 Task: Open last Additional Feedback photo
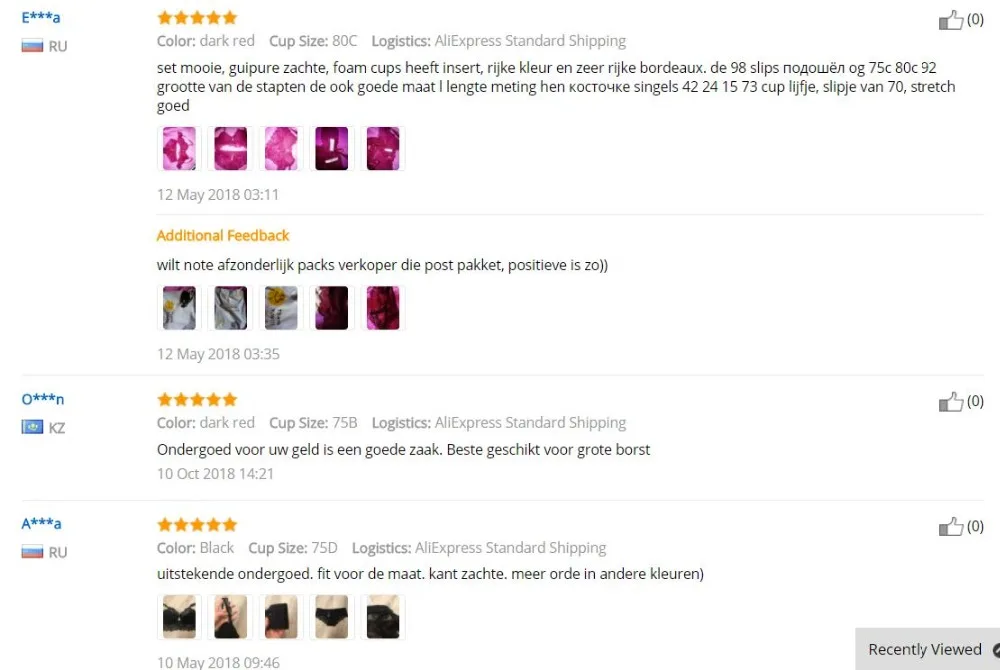(383, 308)
